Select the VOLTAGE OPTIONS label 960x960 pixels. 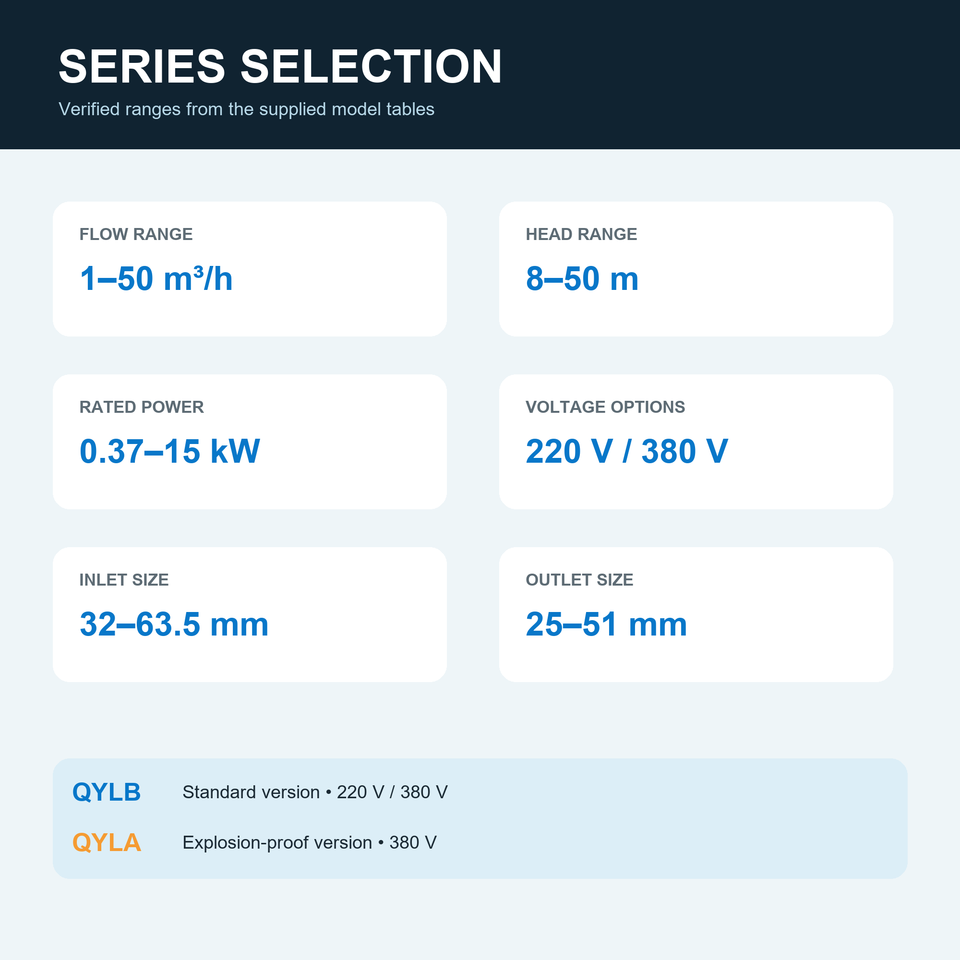point(606,407)
